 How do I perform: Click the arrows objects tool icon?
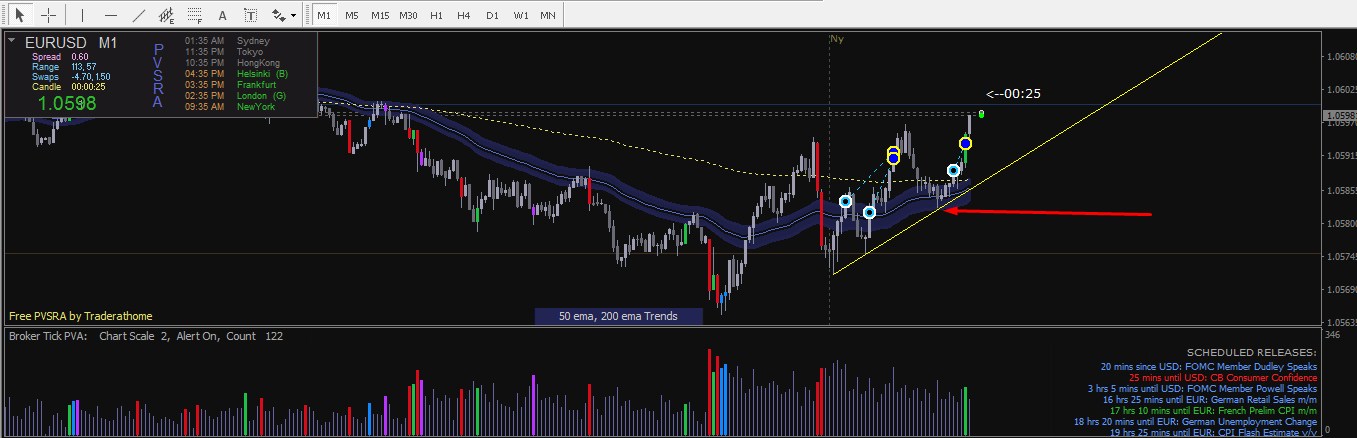pos(279,16)
